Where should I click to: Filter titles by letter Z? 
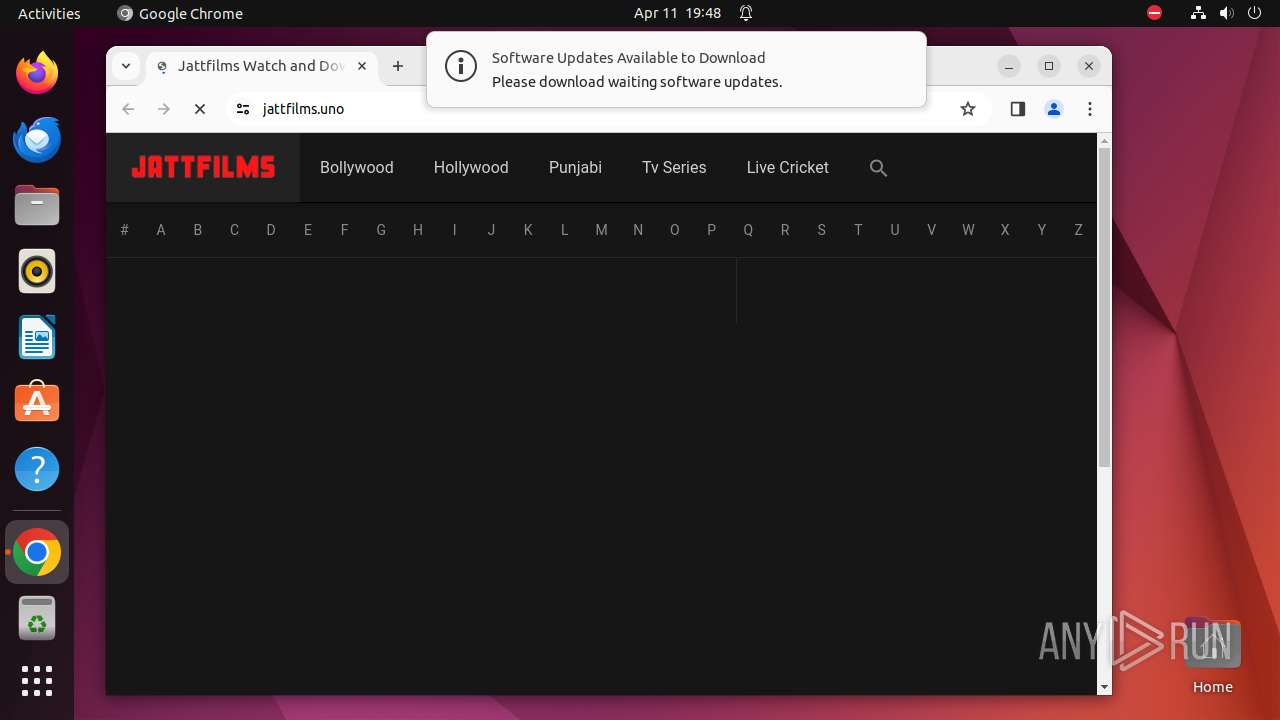[1078, 230]
